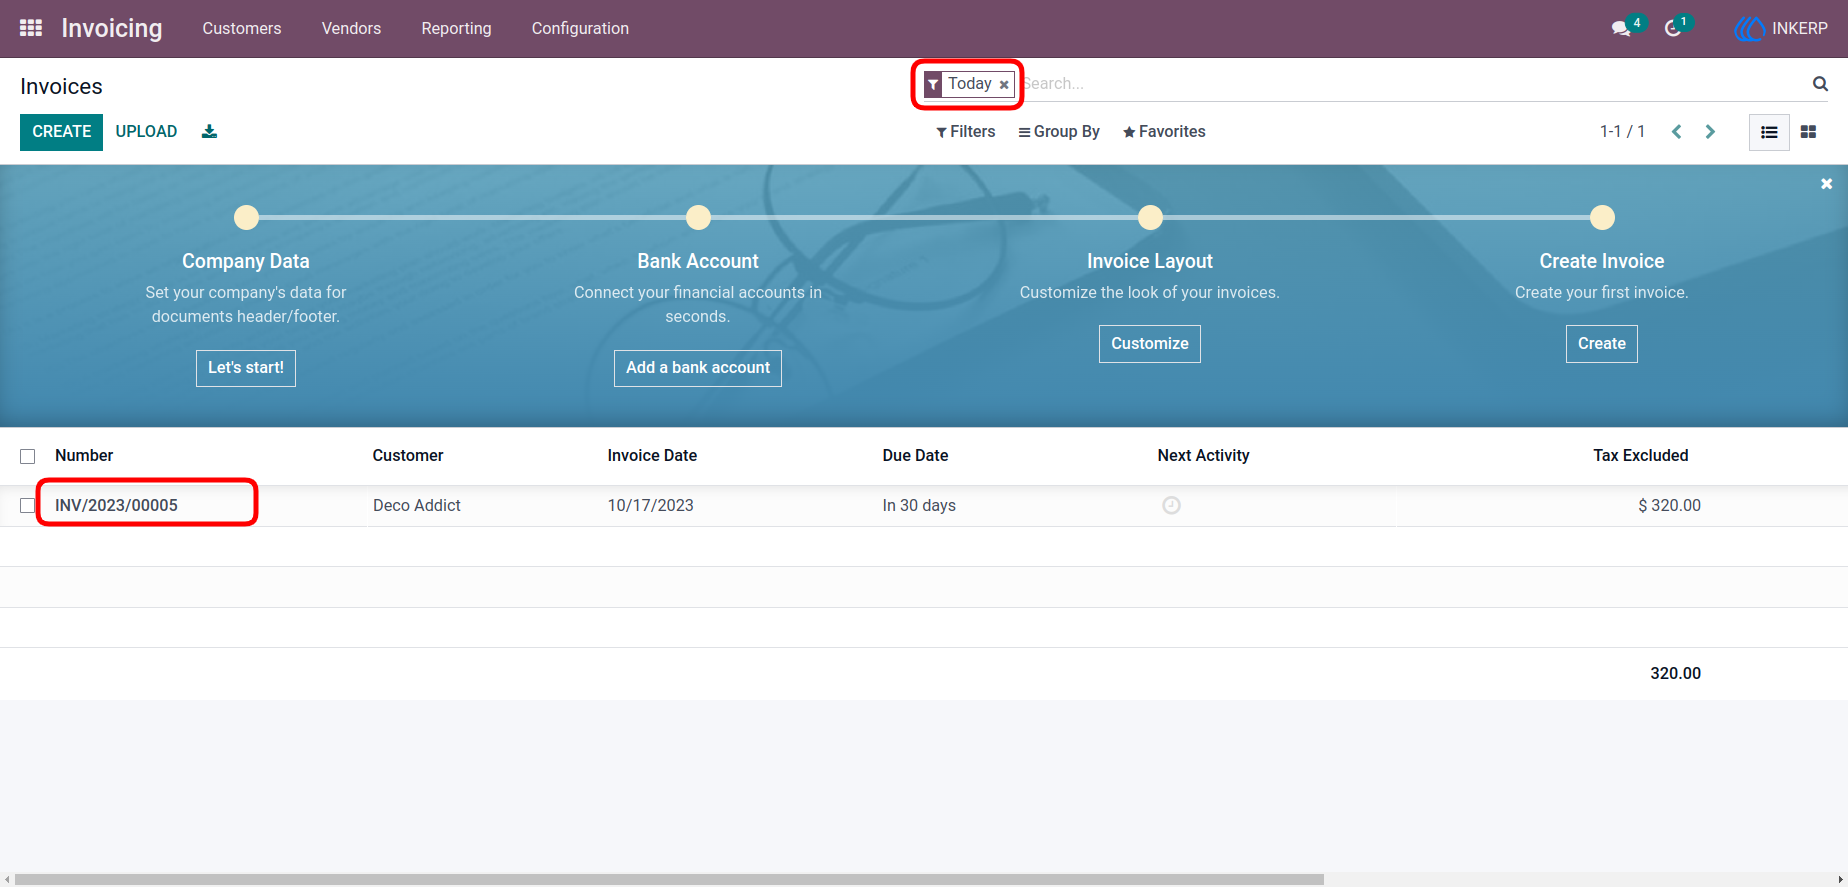This screenshot has height=888, width=1848.
Task: Sort by the Number column header
Action: pyautogui.click(x=84, y=456)
